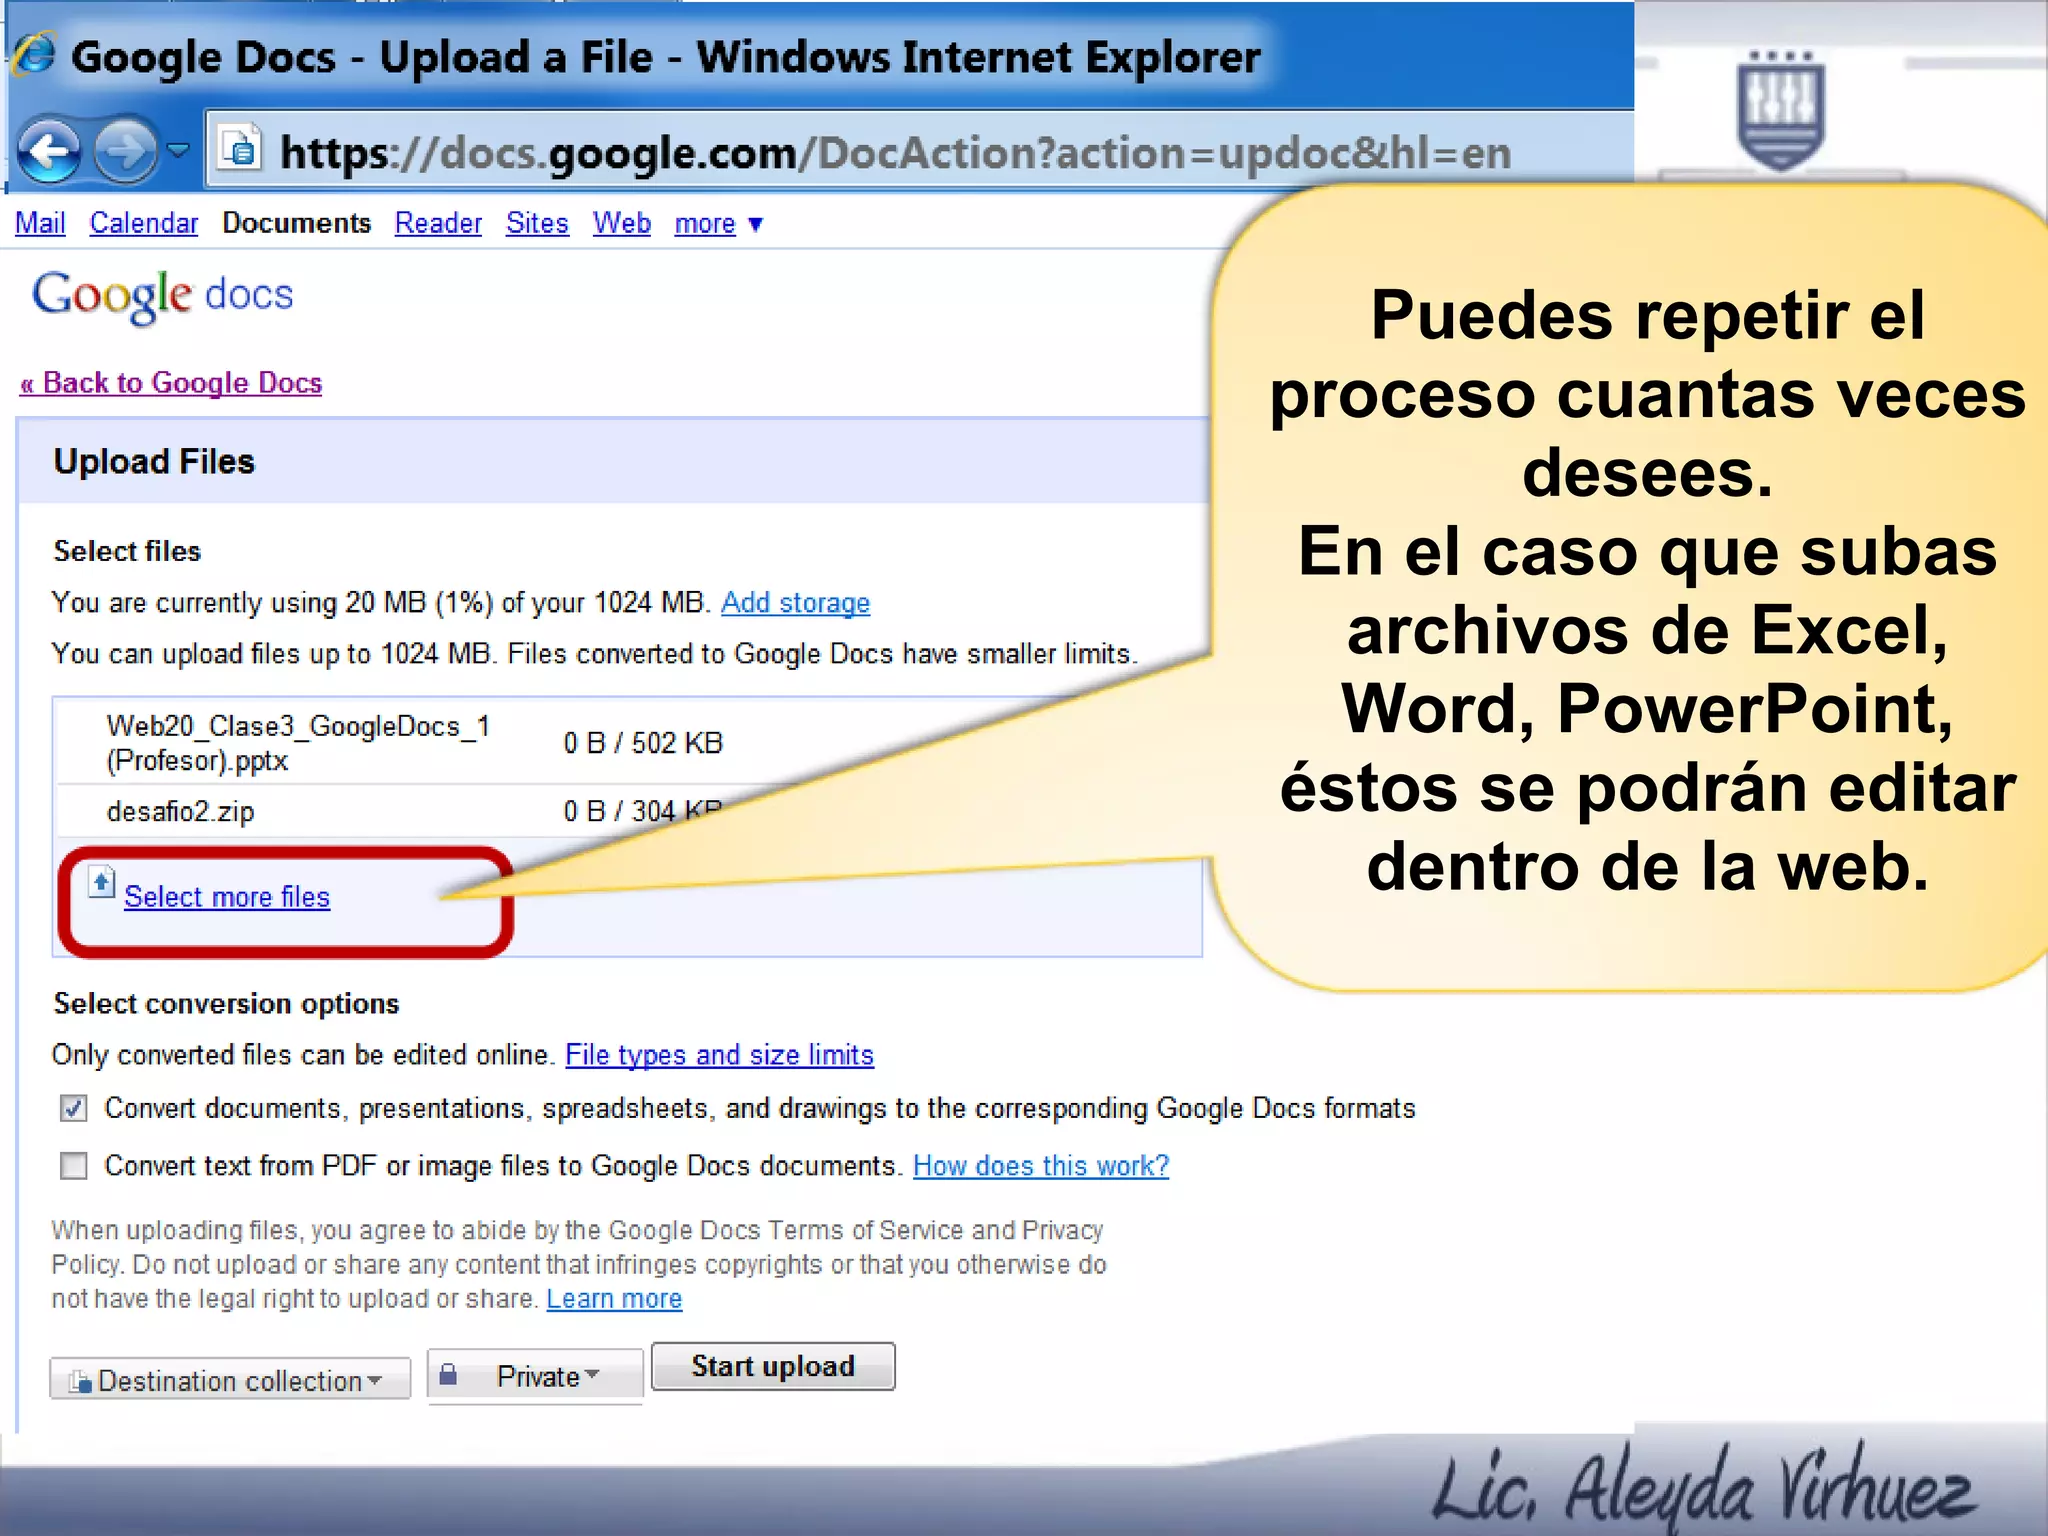
Task: Click the upload icon beside Select more files
Action: [x=101, y=882]
